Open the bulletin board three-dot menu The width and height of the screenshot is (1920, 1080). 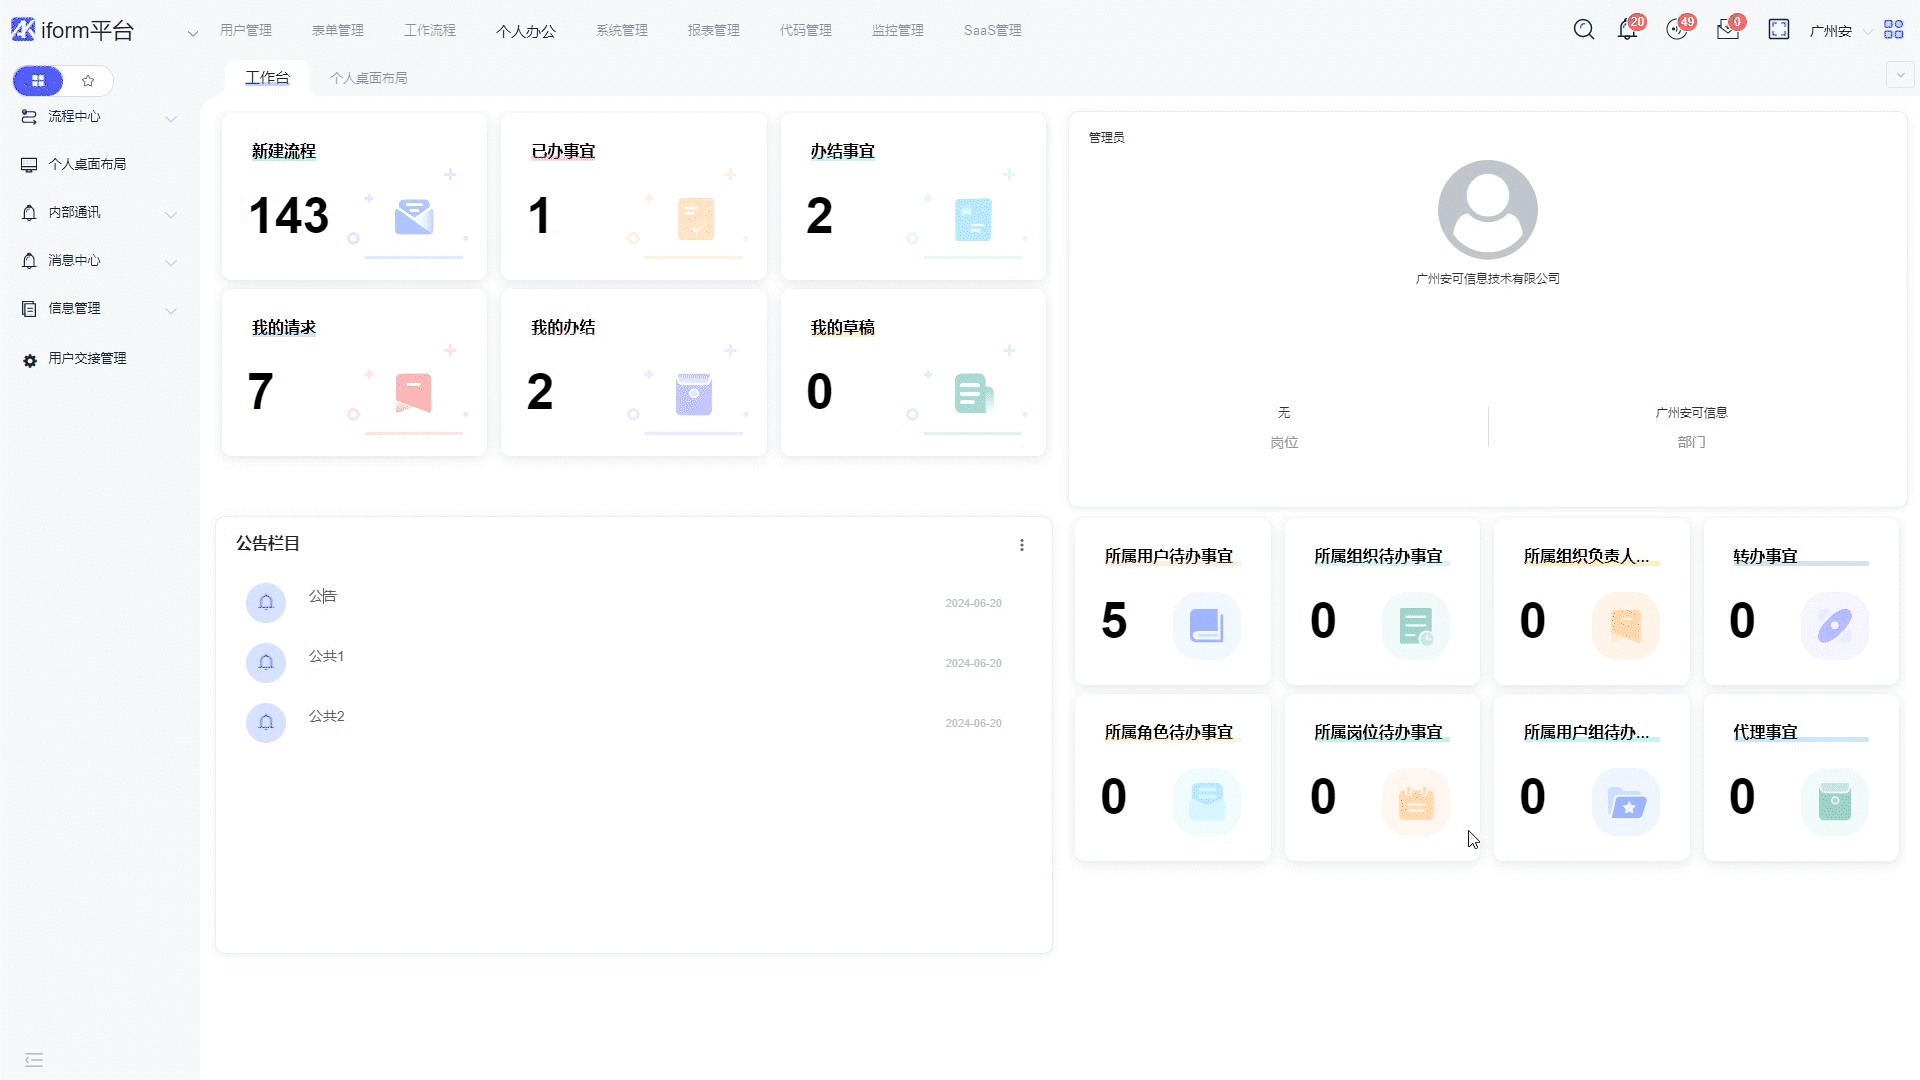(x=1021, y=545)
